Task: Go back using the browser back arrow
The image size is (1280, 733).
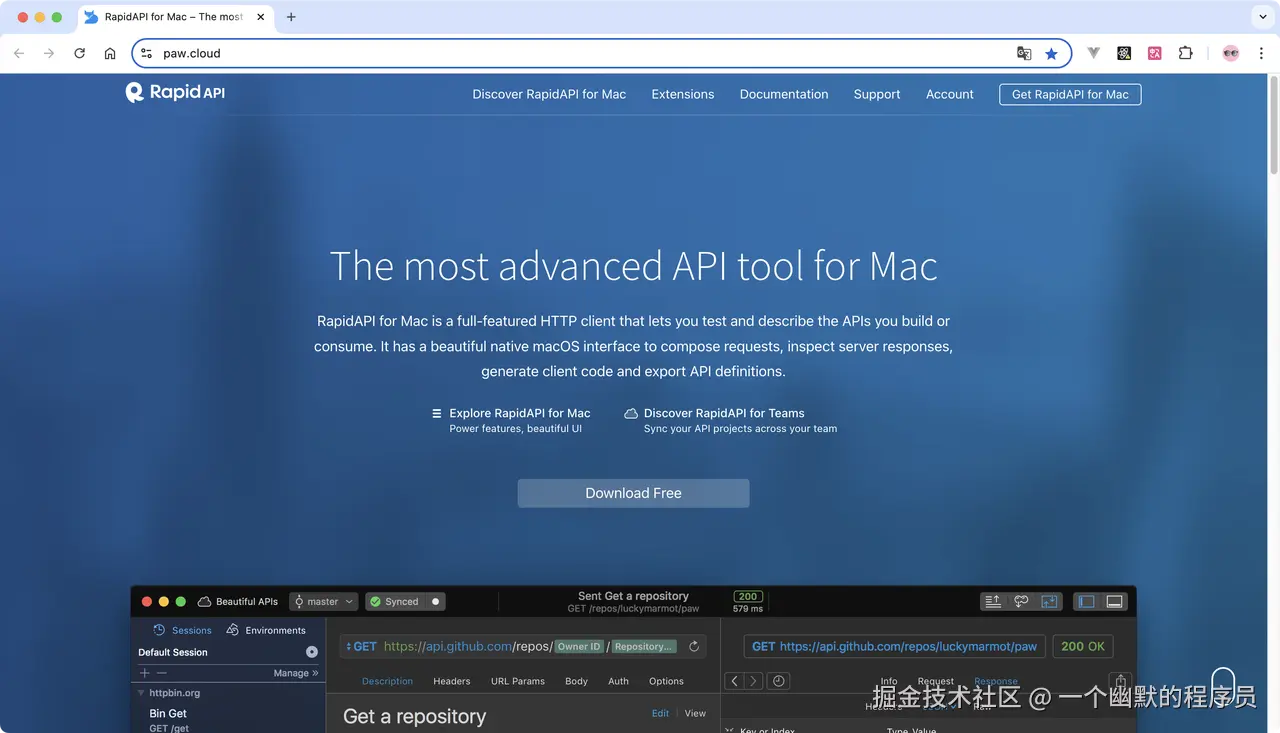Action: (x=19, y=53)
